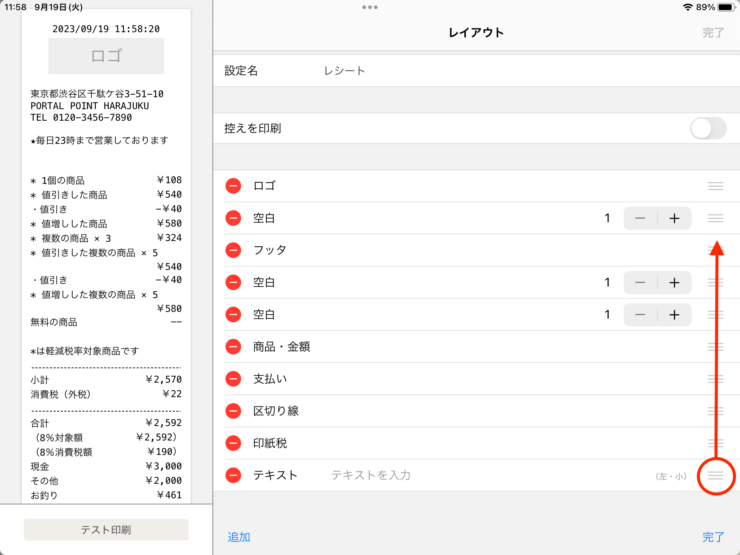The height and width of the screenshot is (555, 740).
Task: Delete the ロゴ row with its red minus
Action: (x=233, y=186)
